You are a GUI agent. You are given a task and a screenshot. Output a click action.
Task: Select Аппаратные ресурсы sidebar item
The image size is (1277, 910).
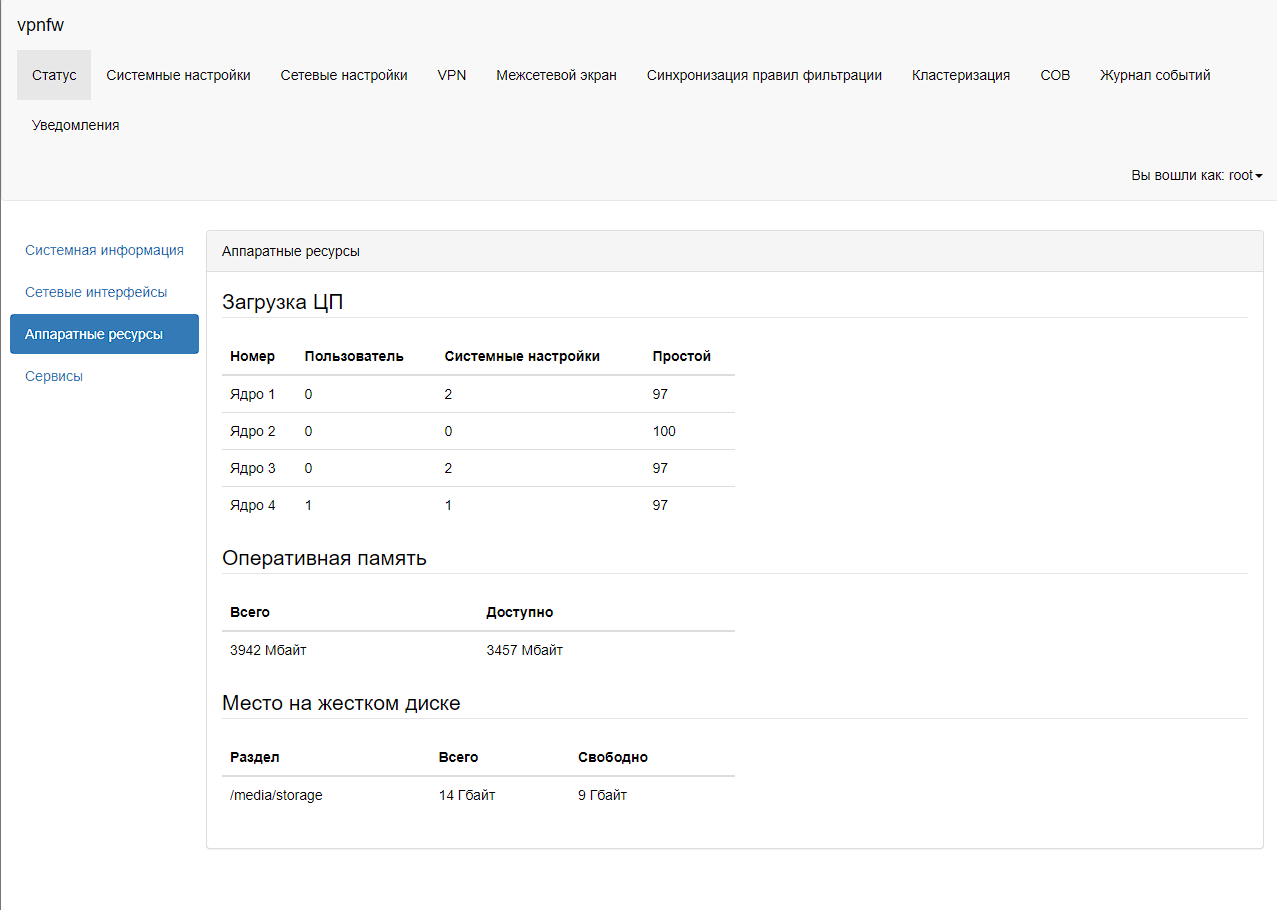click(104, 334)
